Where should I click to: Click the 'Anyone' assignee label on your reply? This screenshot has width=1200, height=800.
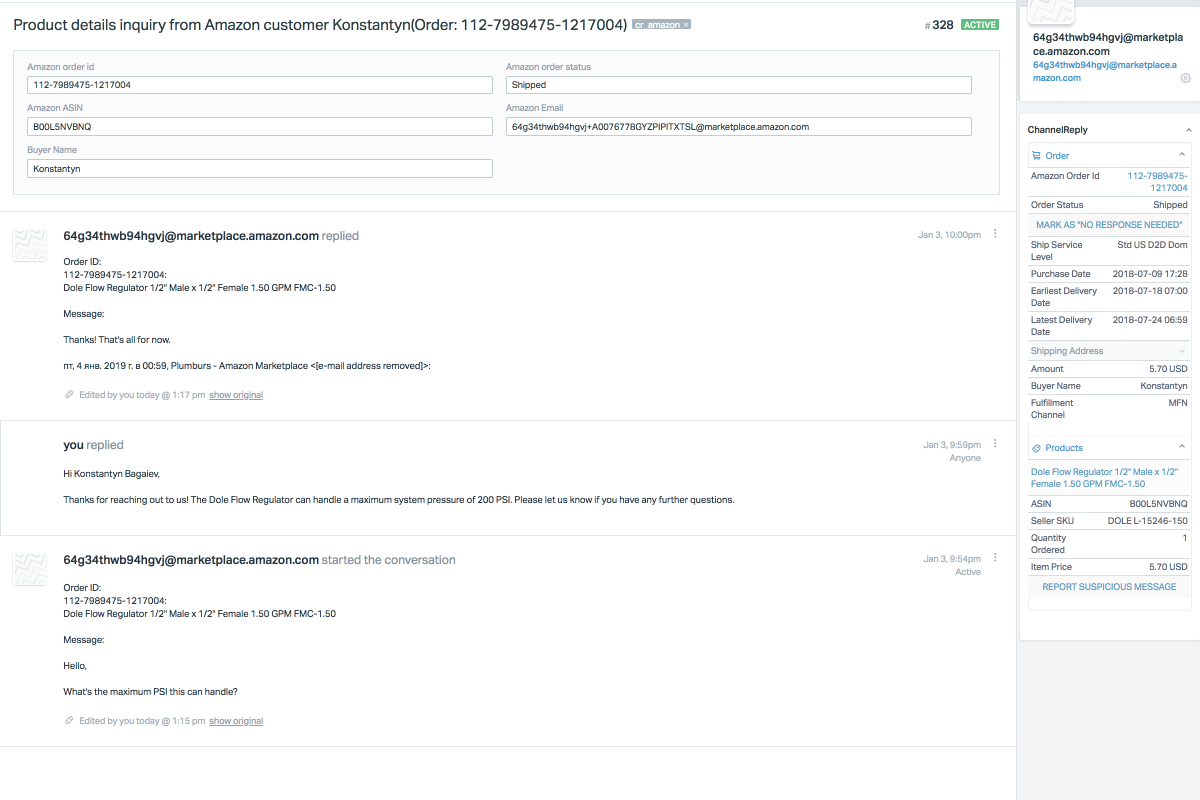pos(966,458)
